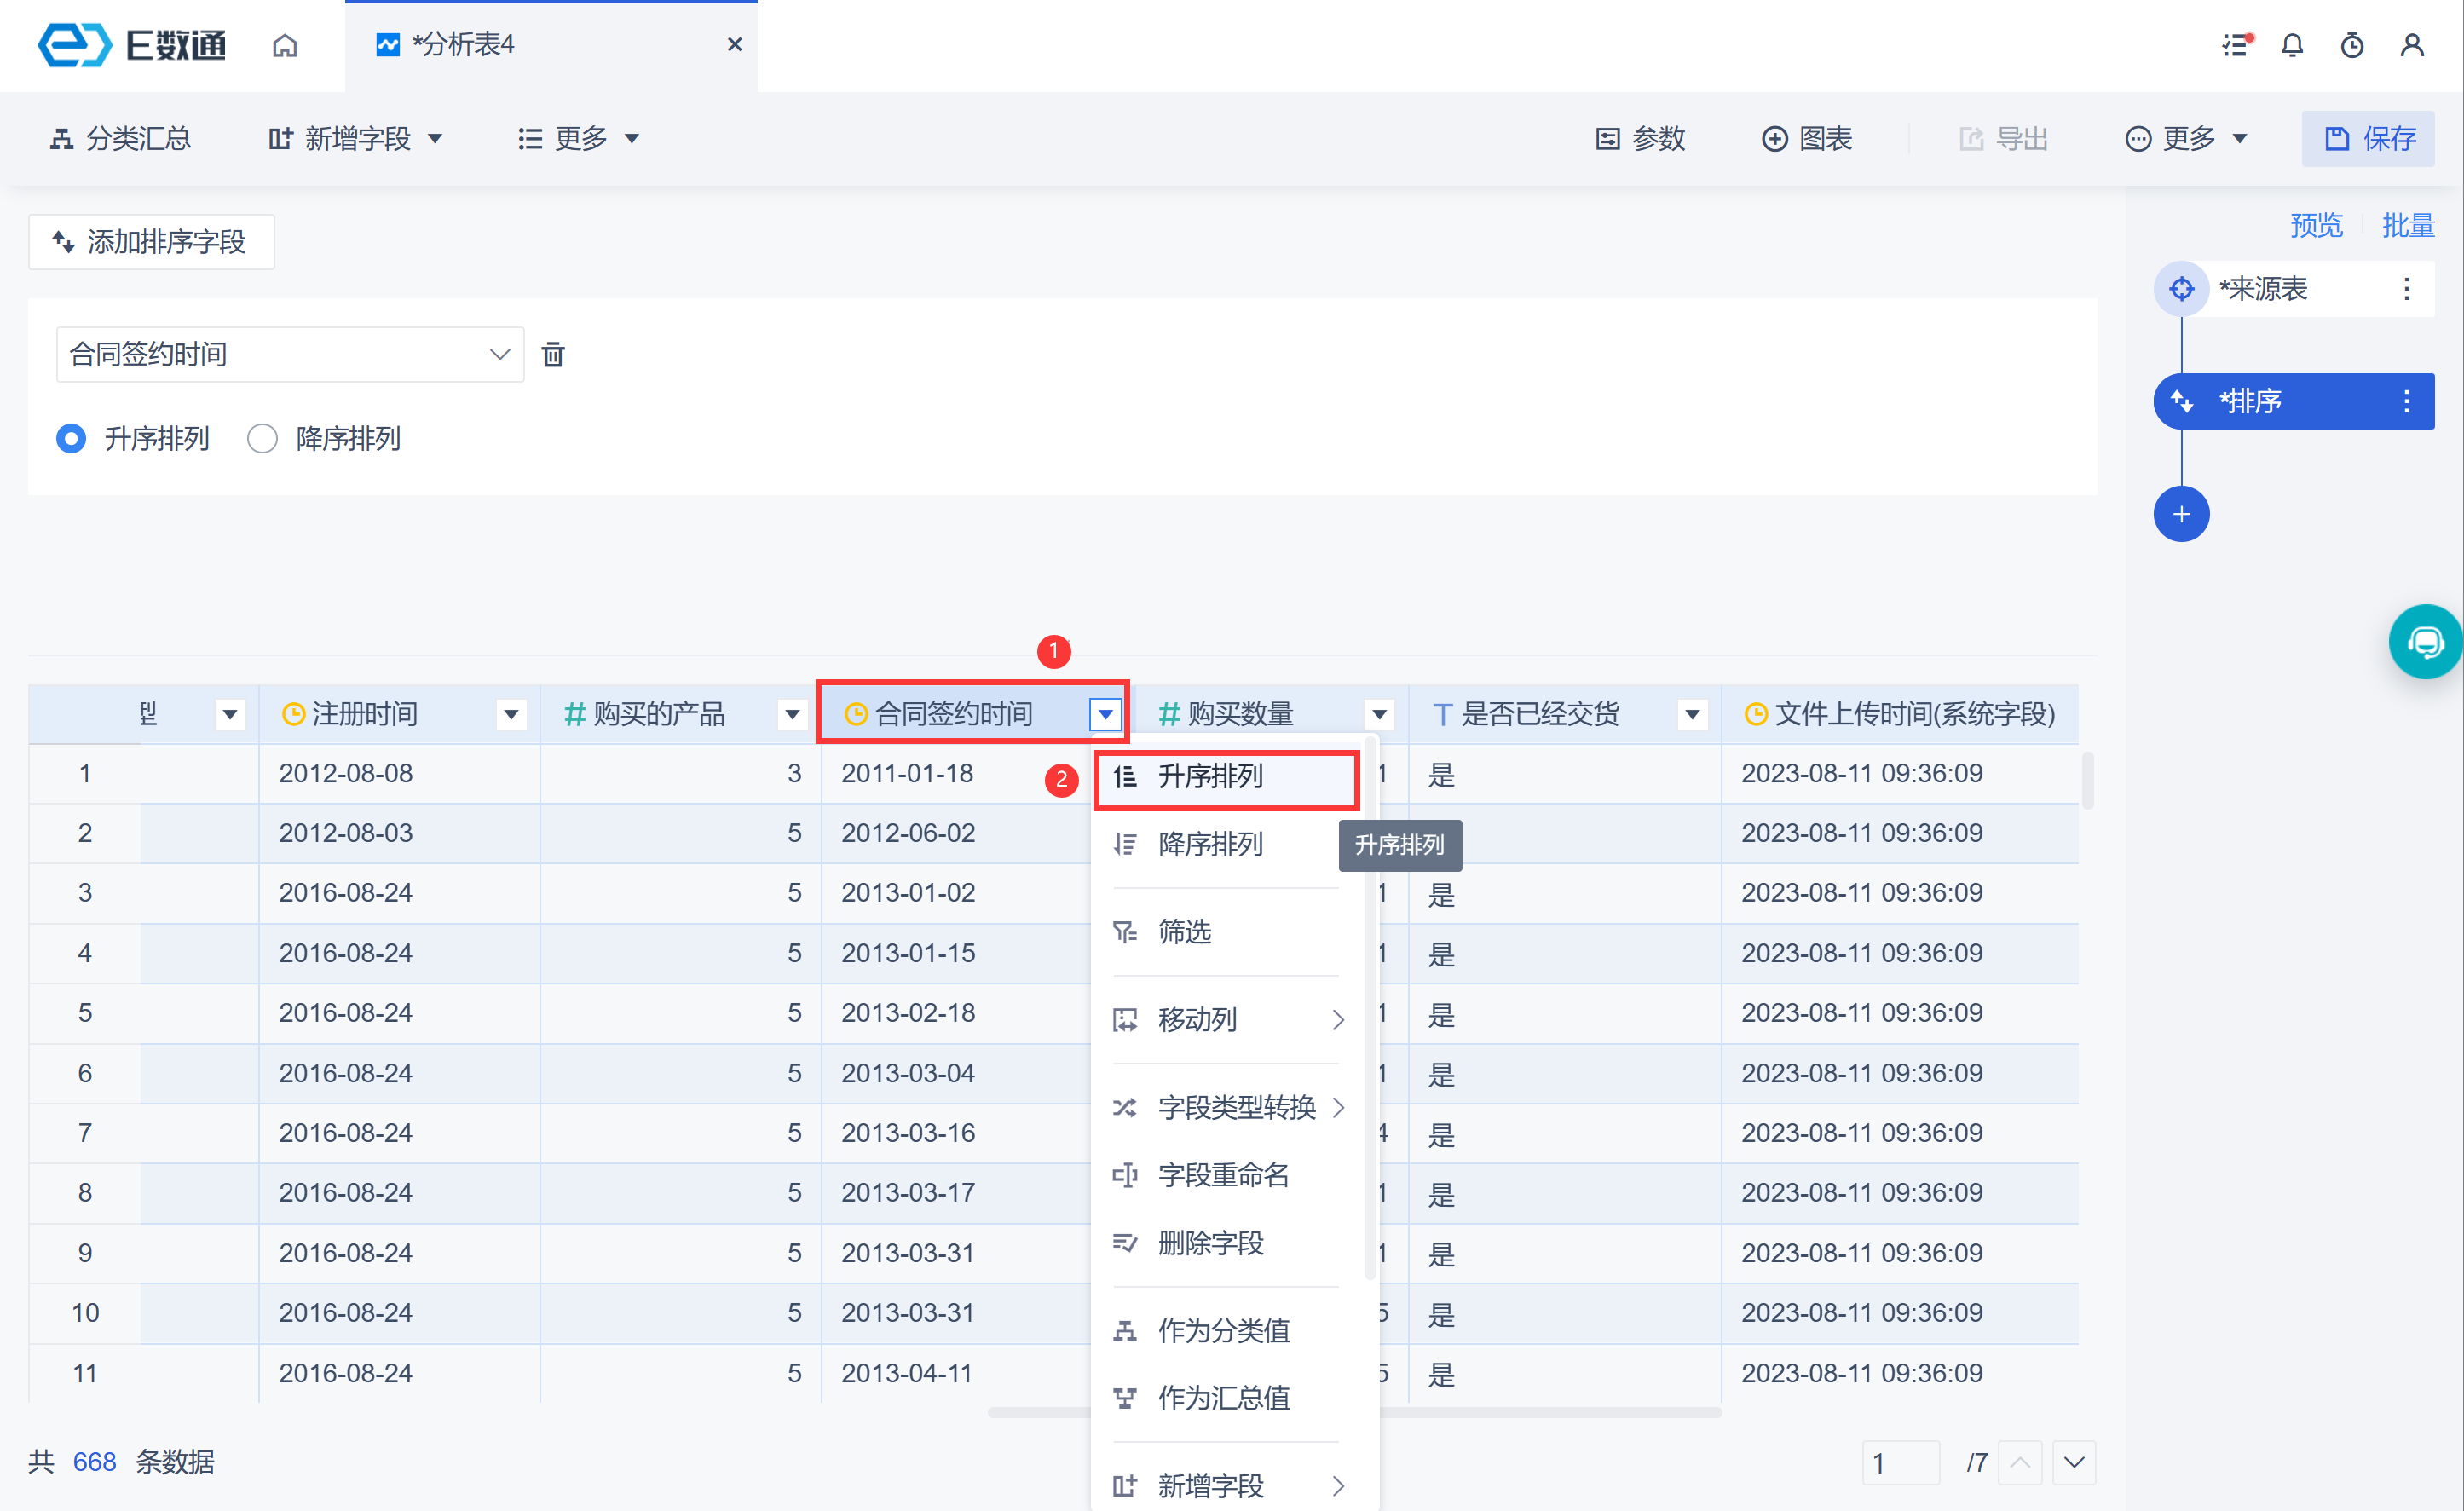Open three-dot menu beside 来源表
2464x1511 pixels.
[2406, 289]
